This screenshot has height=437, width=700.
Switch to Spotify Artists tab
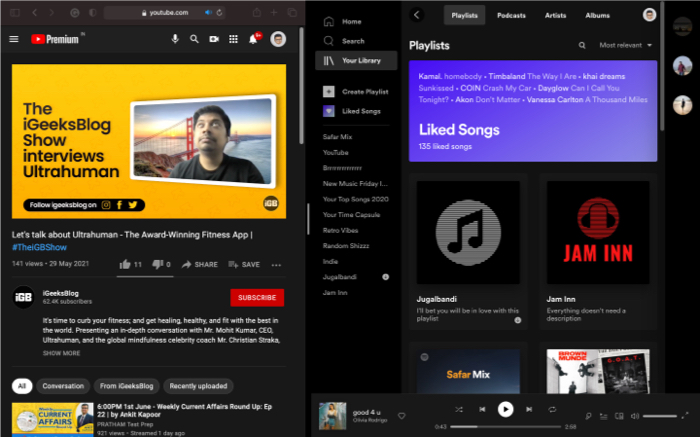pos(555,15)
